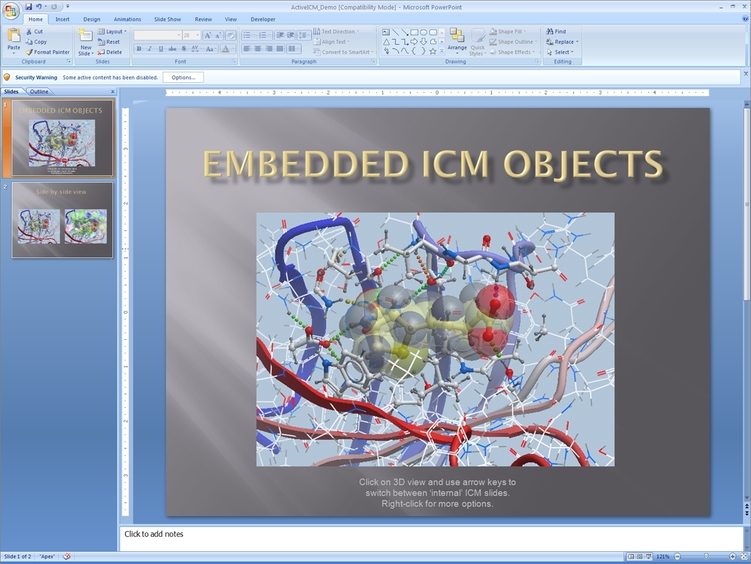Delete the selected slide
Screen dimensions: 751x564
112,52
